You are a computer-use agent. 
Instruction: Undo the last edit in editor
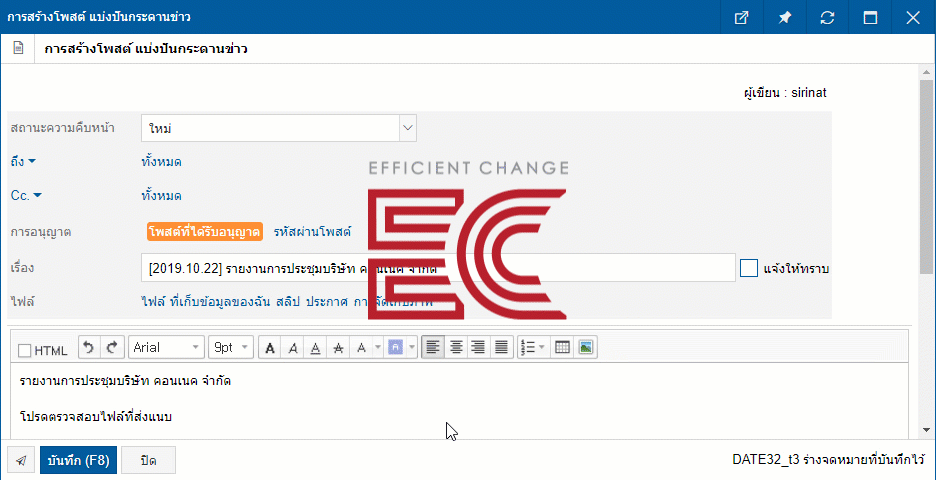click(x=89, y=347)
